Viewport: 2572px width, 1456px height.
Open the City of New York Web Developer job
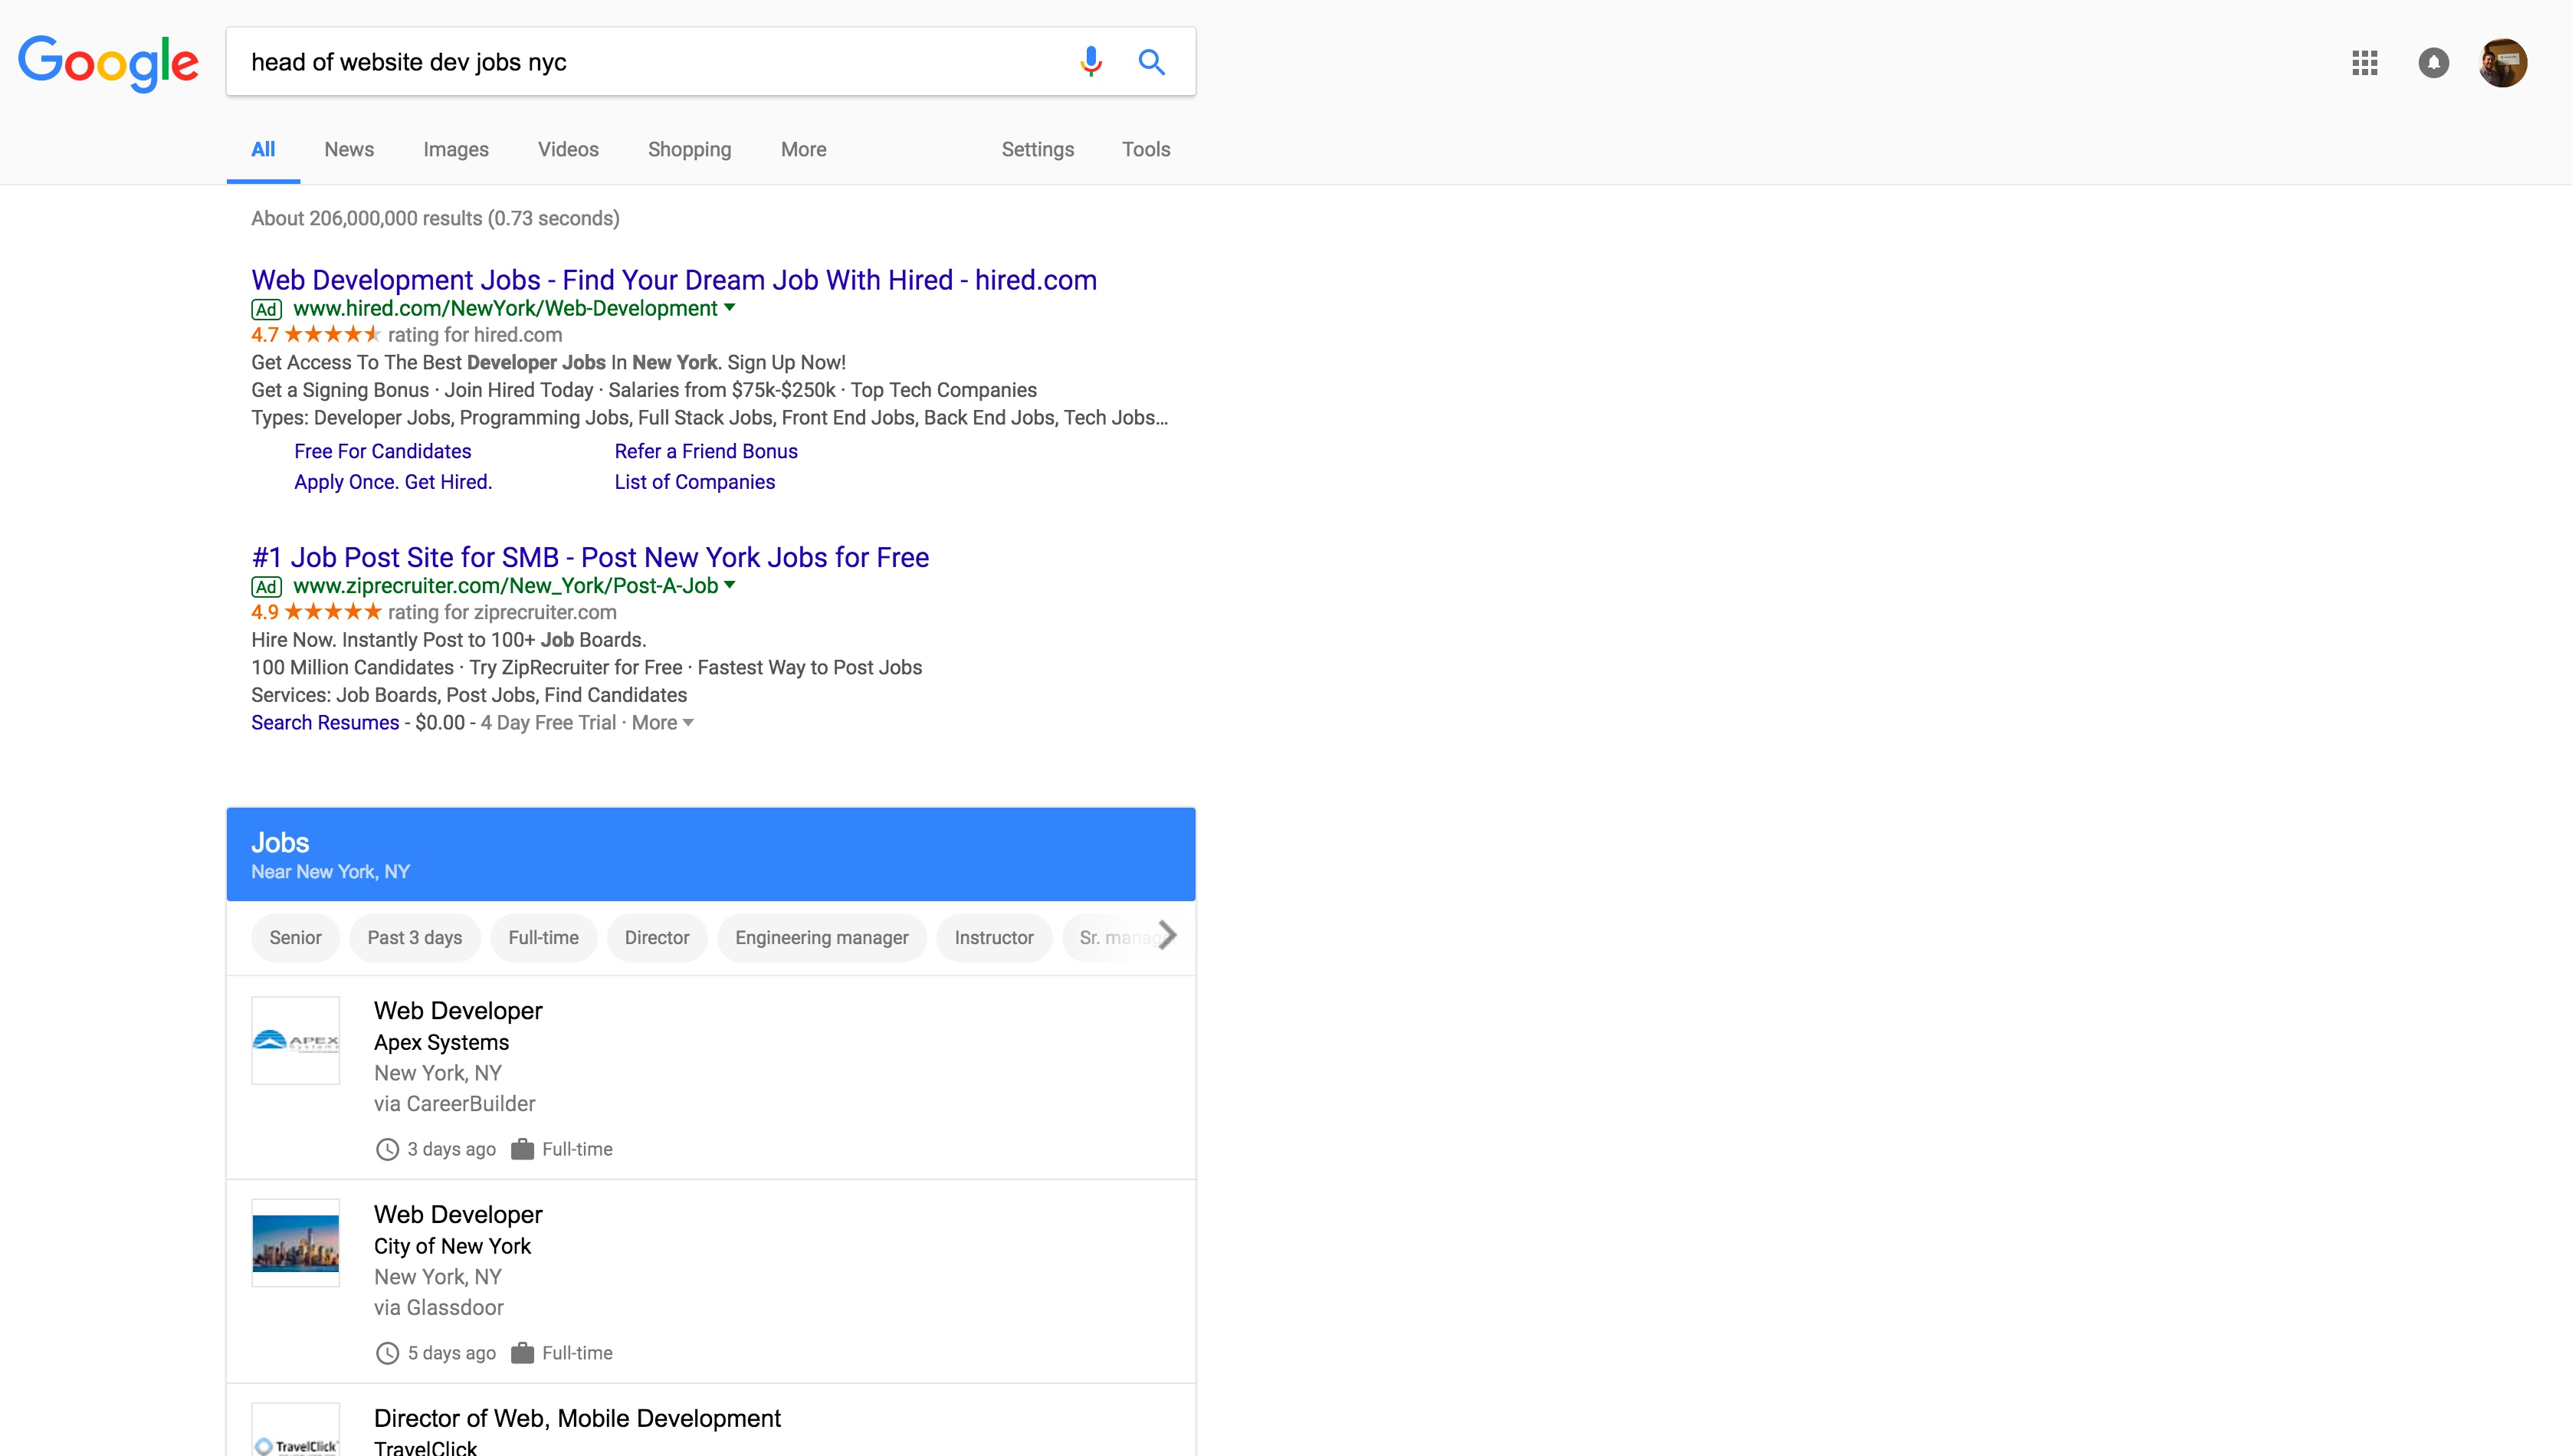(x=711, y=1282)
